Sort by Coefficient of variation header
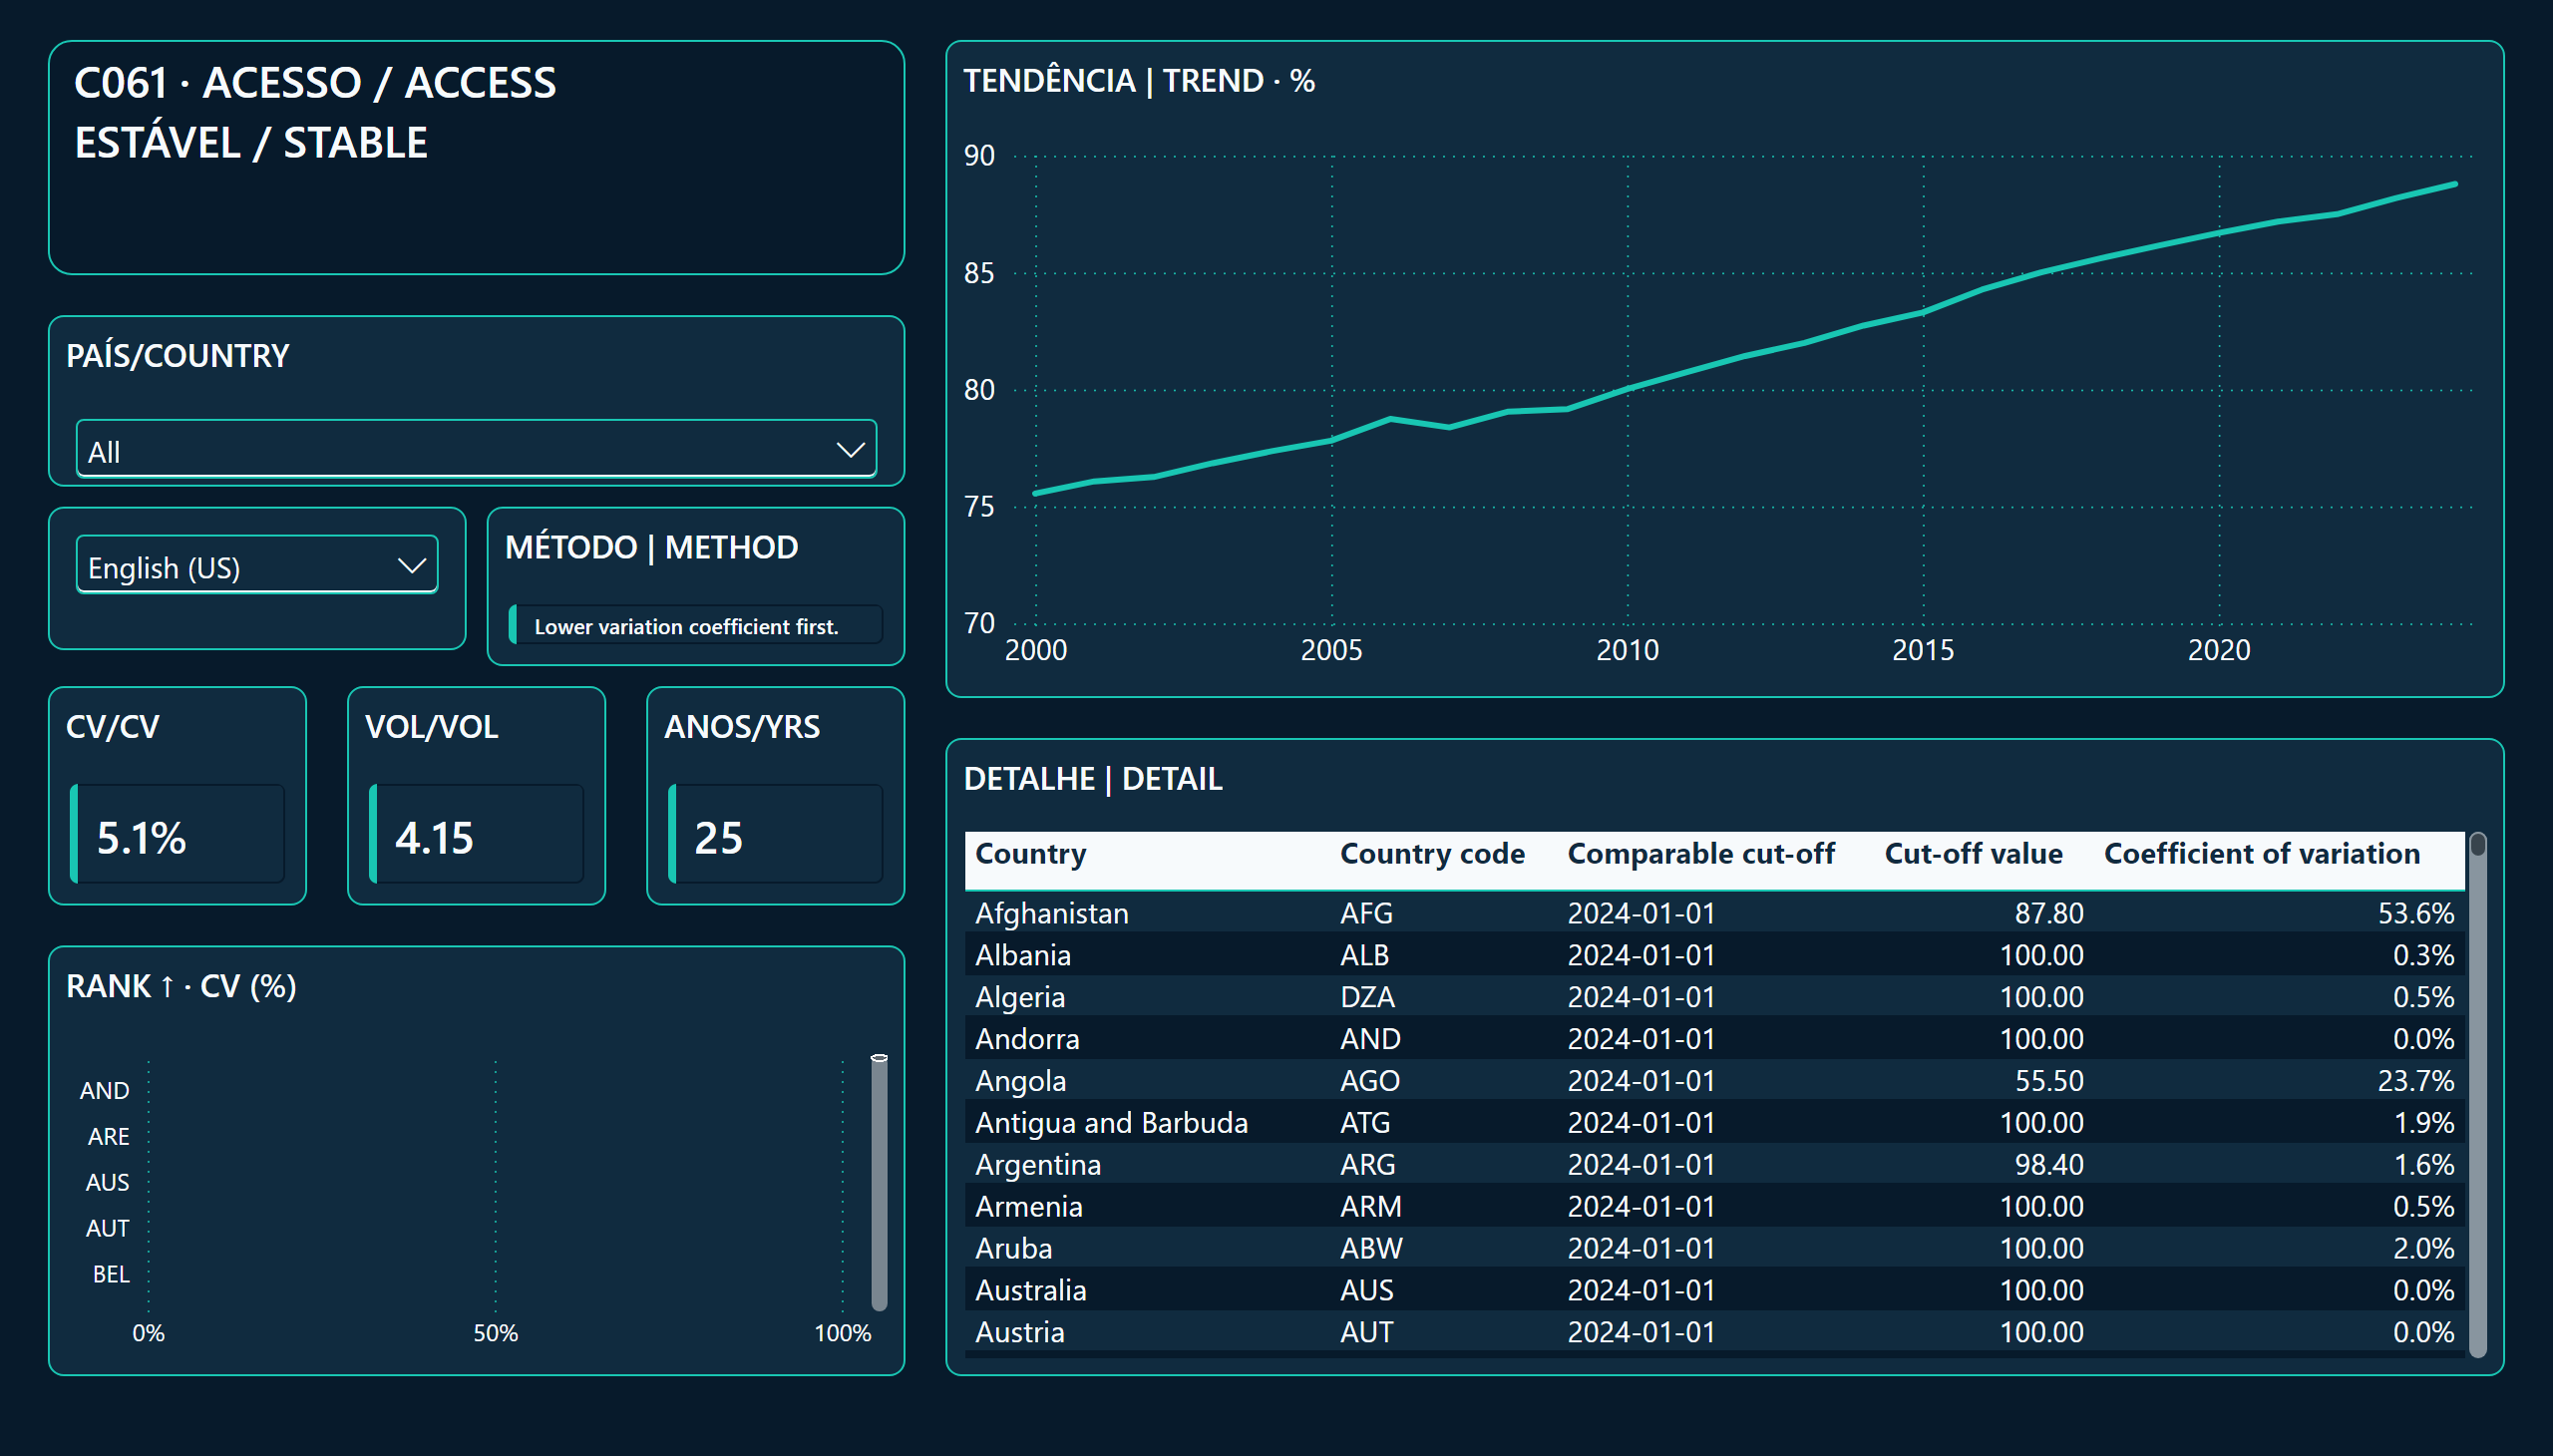 pyautogui.click(x=2261, y=853)
